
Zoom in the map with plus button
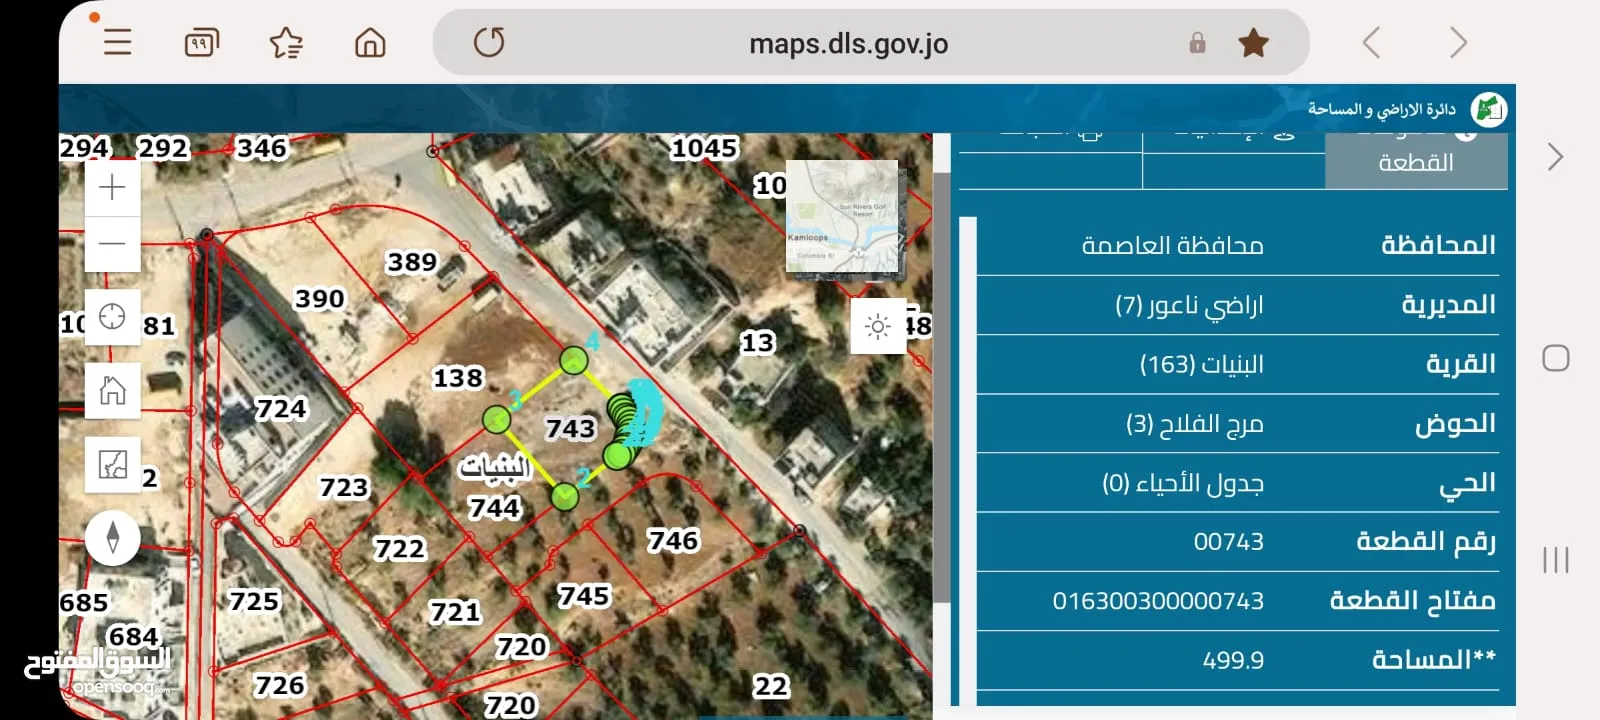click(112, 187)
